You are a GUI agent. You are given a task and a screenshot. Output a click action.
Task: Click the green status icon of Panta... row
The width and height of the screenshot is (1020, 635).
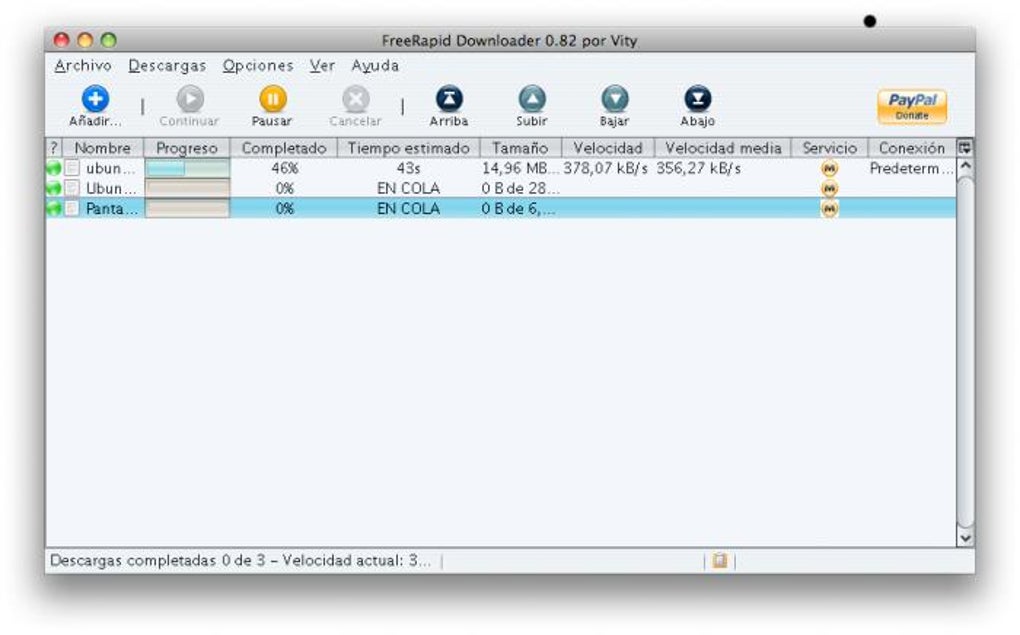(53, 209)
